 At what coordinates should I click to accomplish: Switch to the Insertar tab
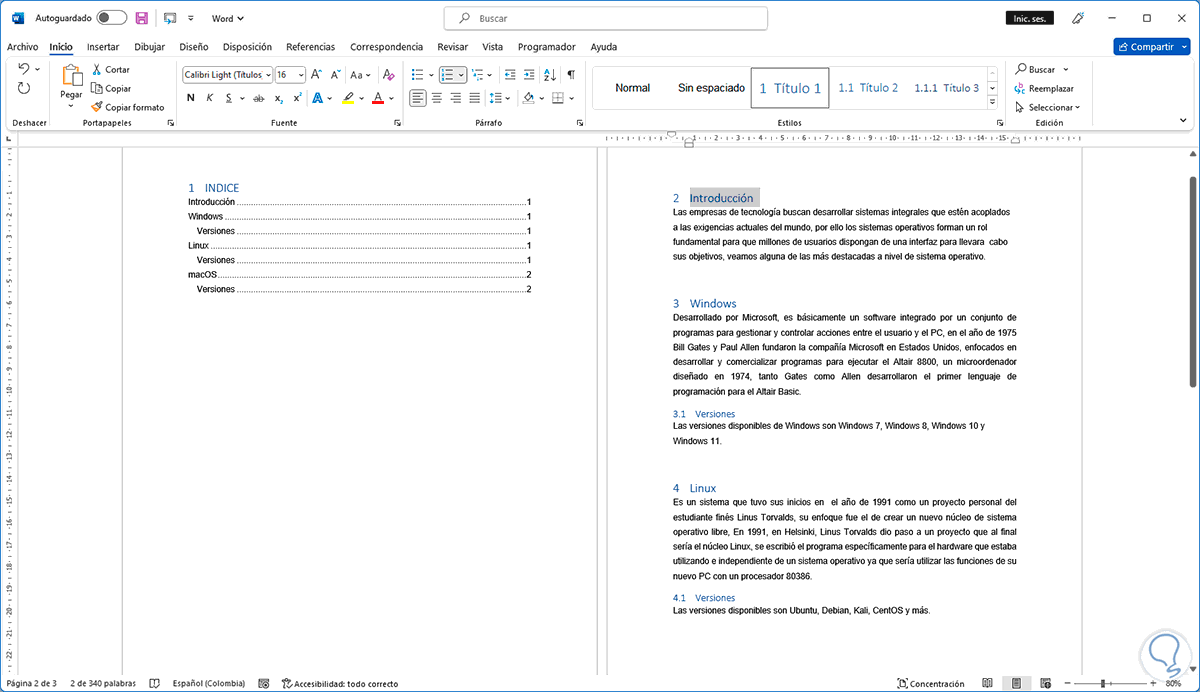point(103,46)
